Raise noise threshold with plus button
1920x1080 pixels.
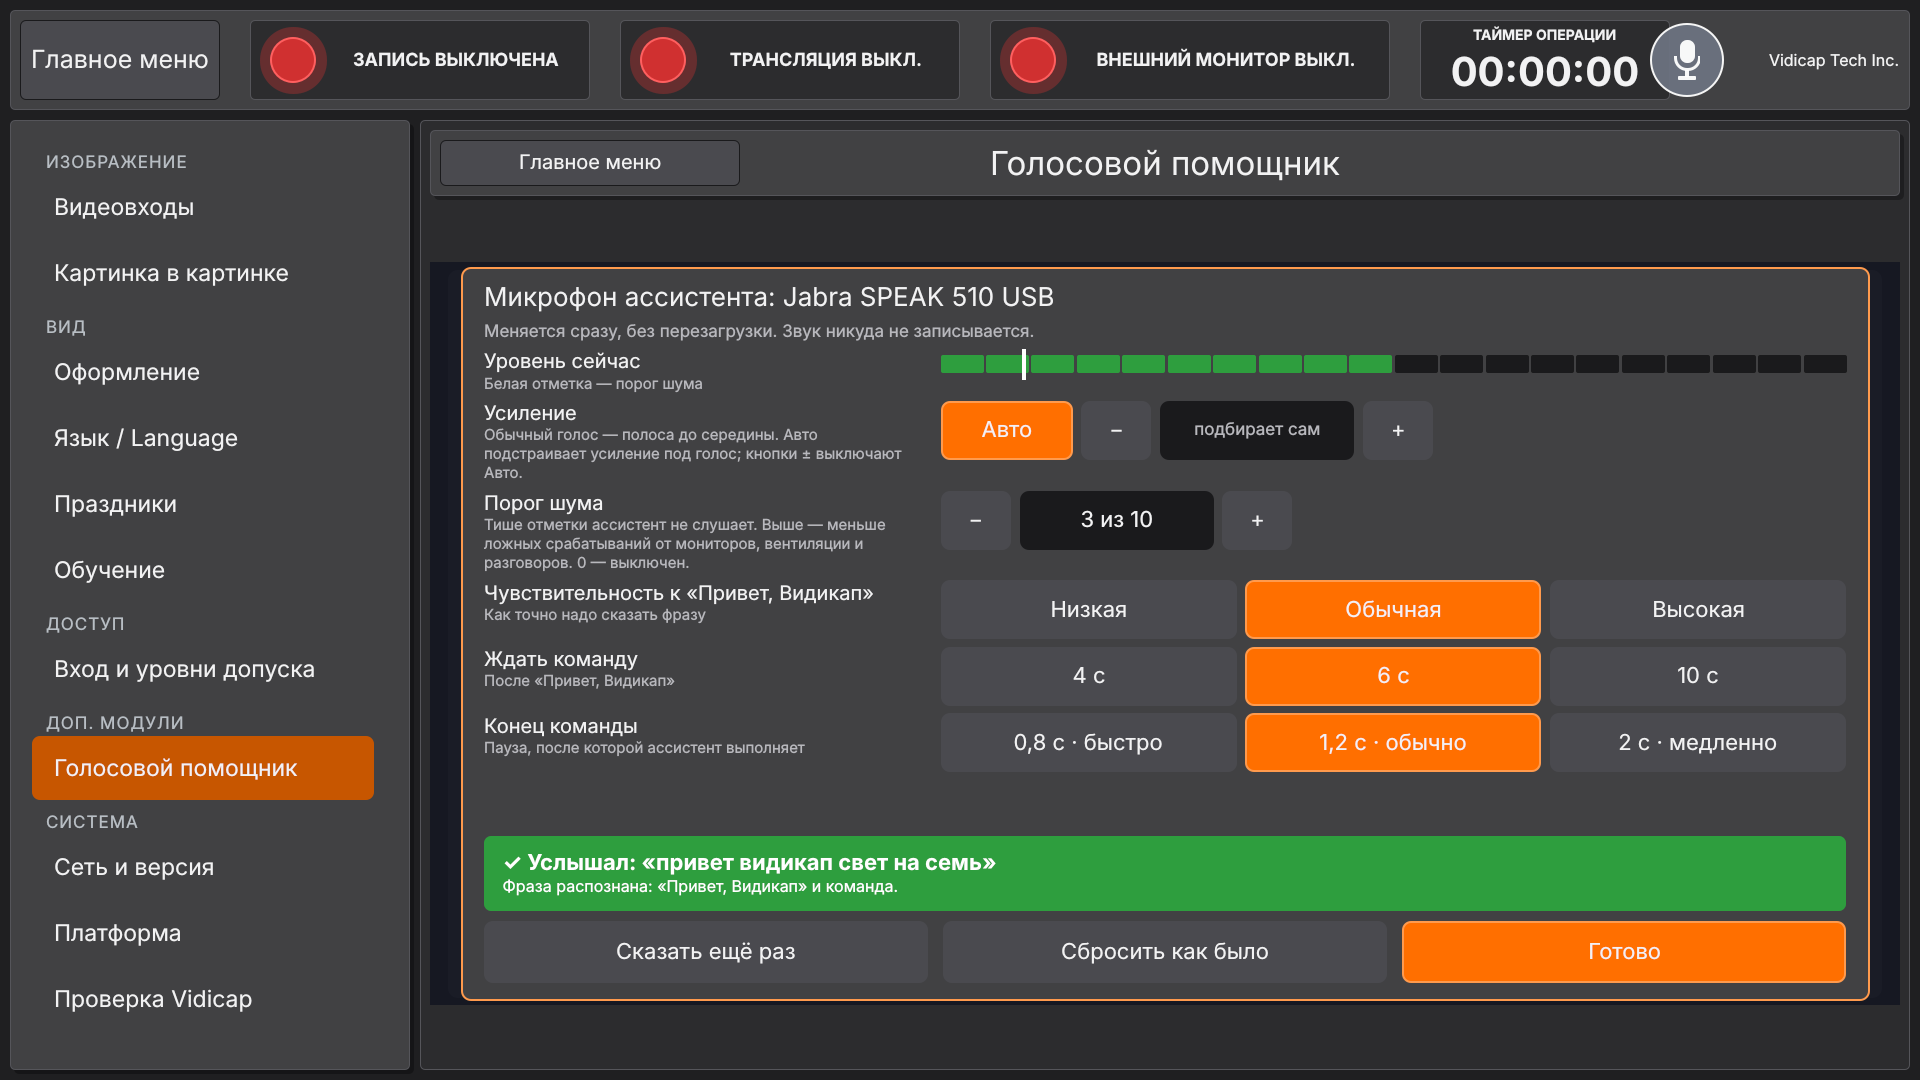(1257, 520)
